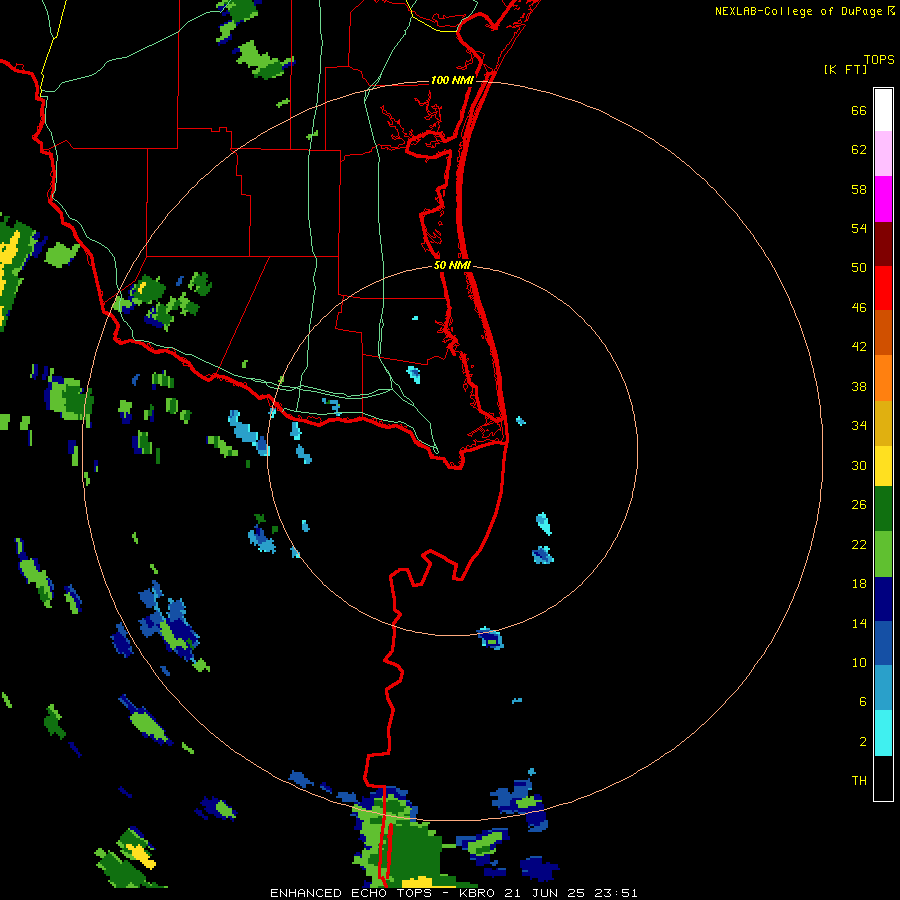Click the NEXLAB-College of DuPage credit text
Screen dimensions: 900x900
click(x=798, y=11)
